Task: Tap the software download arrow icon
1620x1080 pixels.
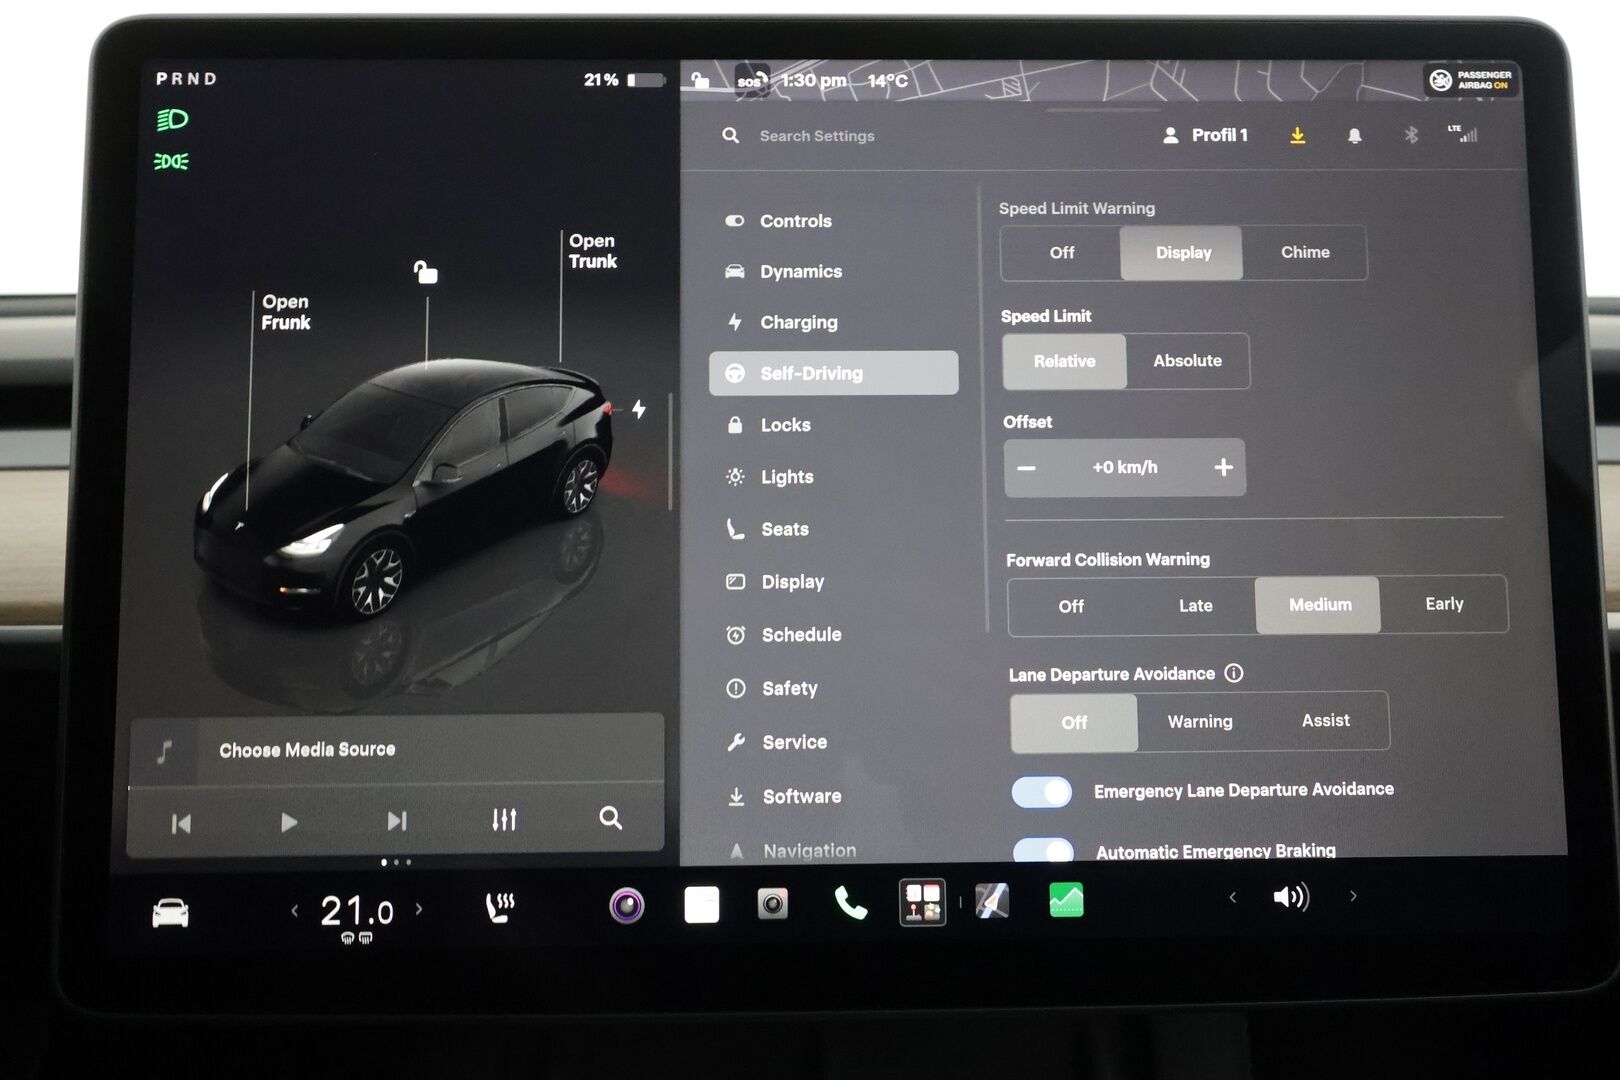Action: point(1297,135)
